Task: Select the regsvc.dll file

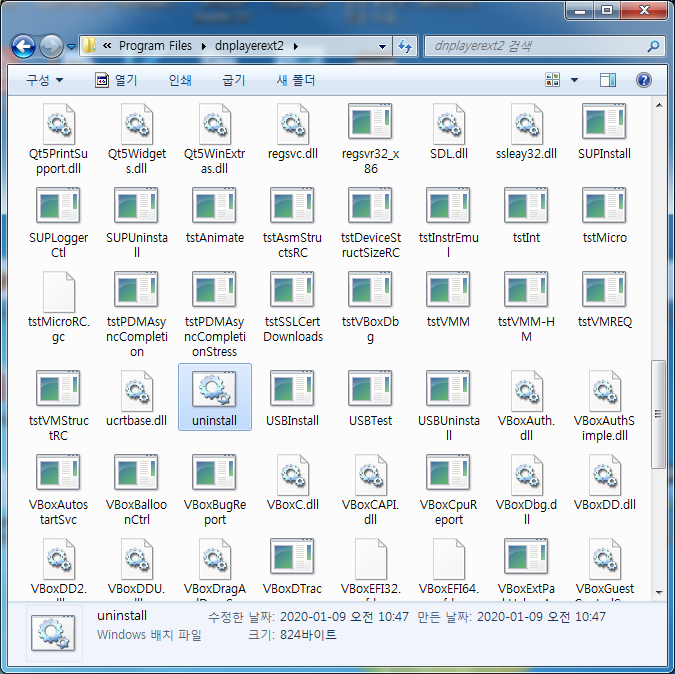Action: 293,131
